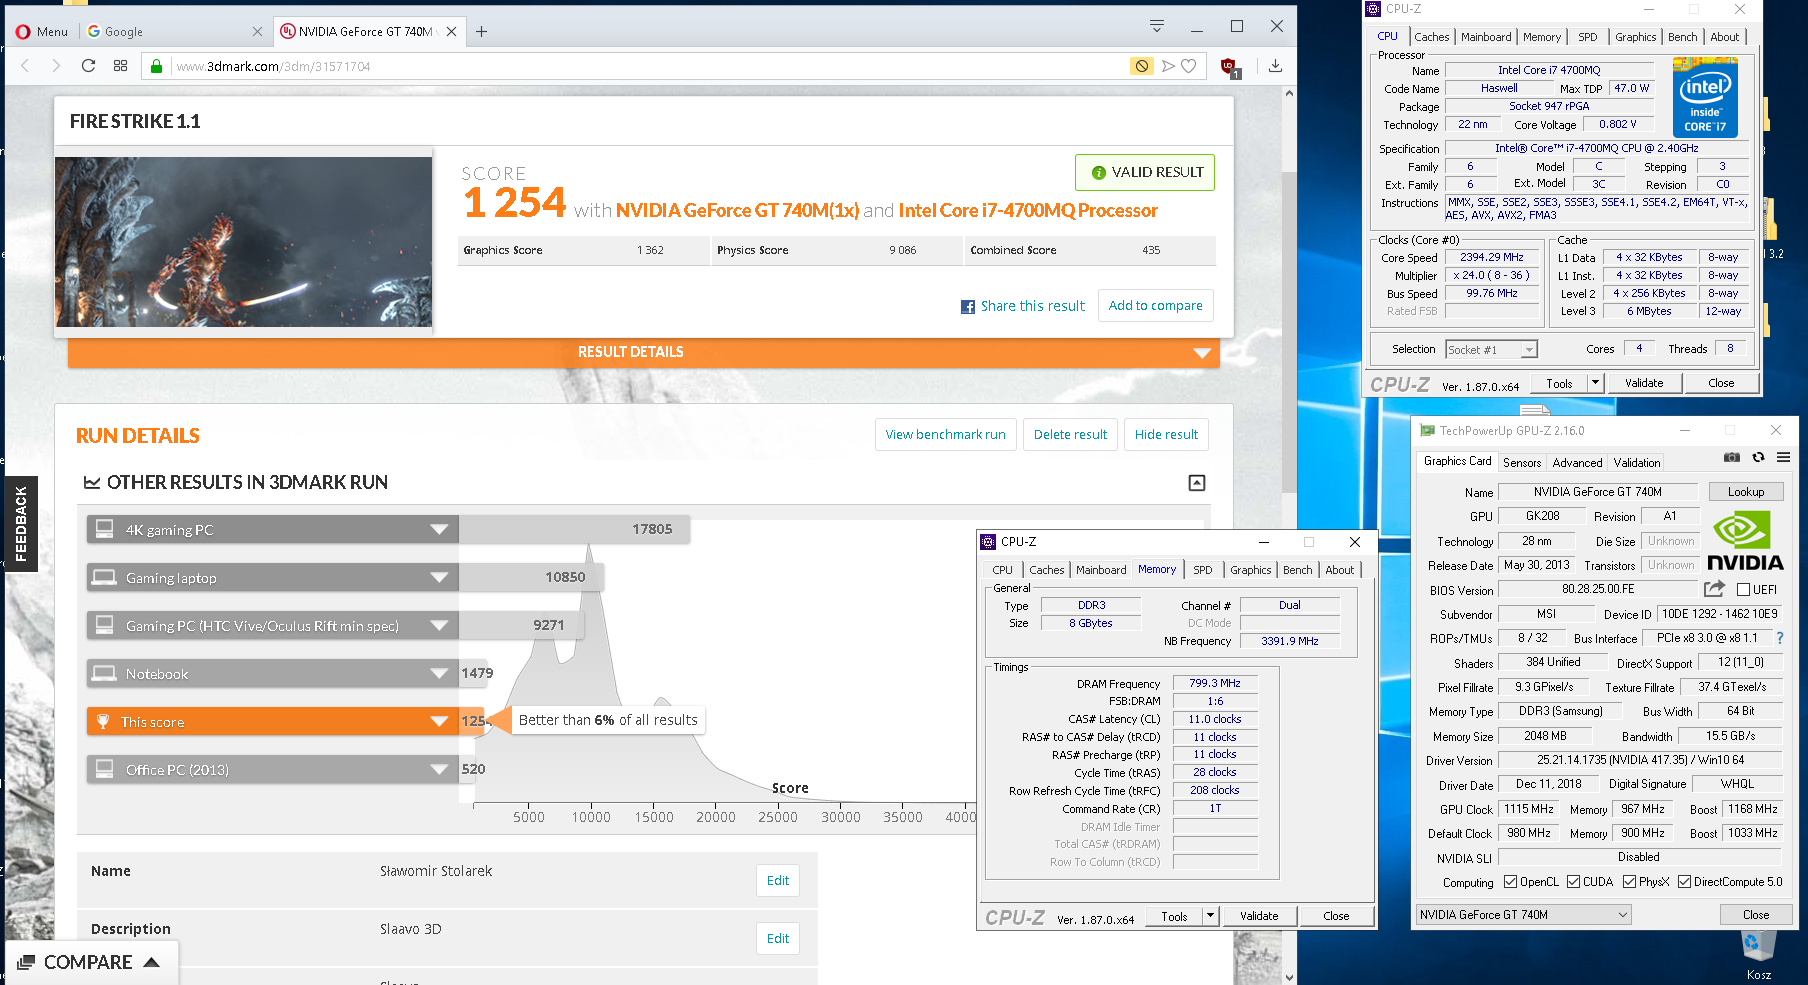Edit the Name field entry
1808x985 pixels.
[x=778, y=881]
